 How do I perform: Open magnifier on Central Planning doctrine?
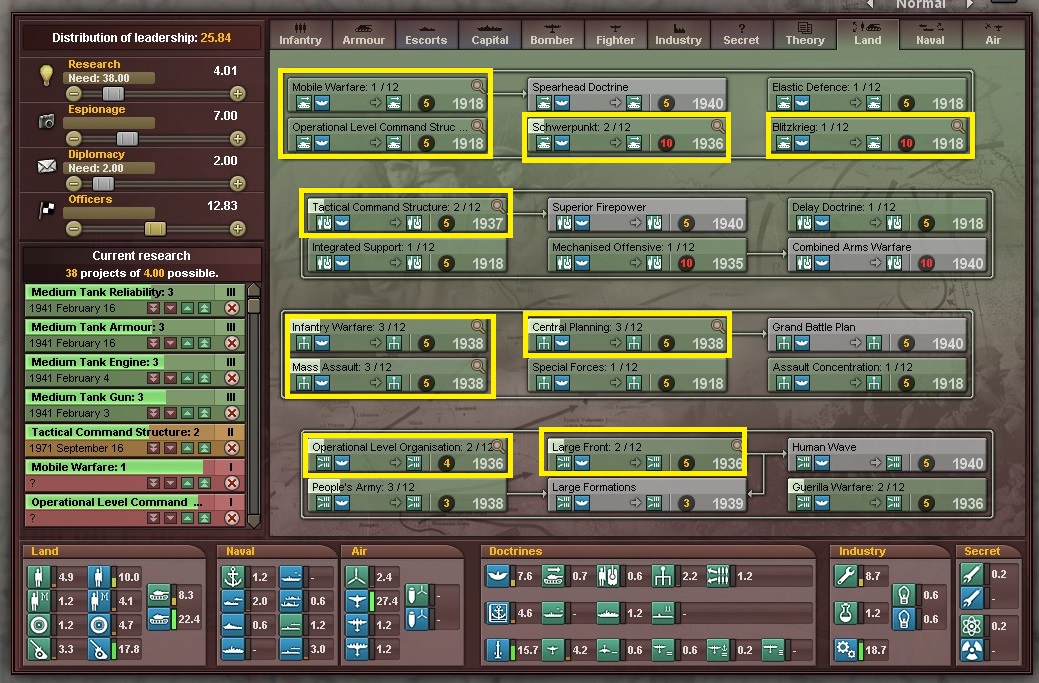tap(718, 326)
